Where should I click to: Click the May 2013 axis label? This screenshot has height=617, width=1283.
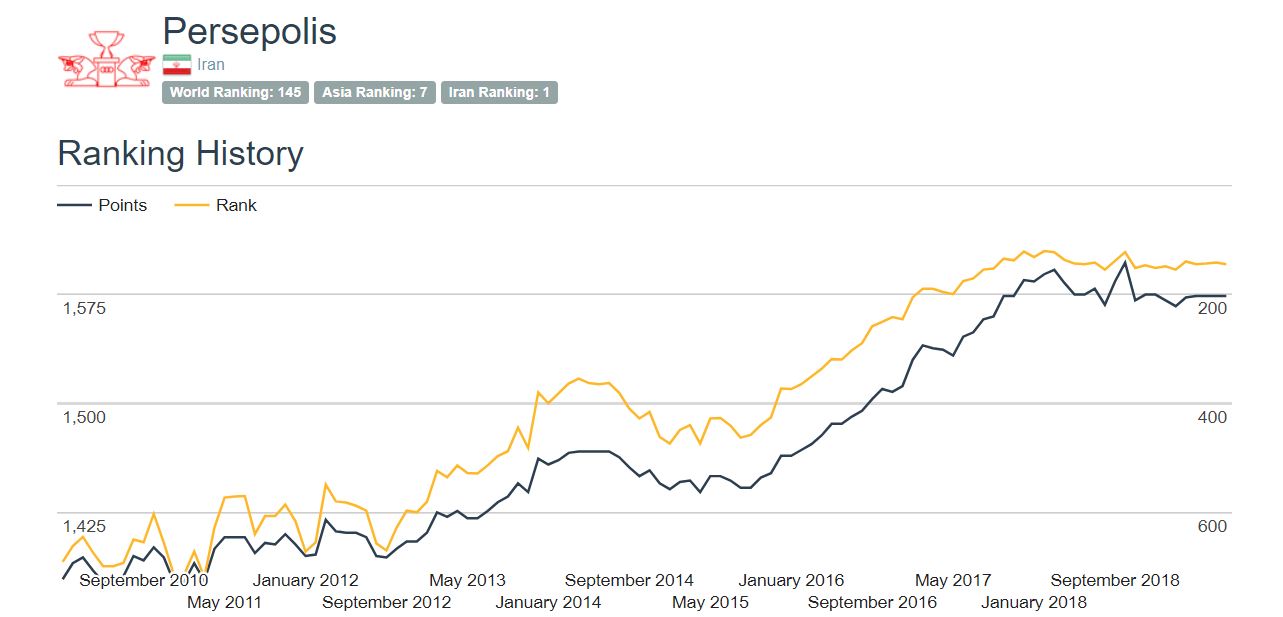467,580
